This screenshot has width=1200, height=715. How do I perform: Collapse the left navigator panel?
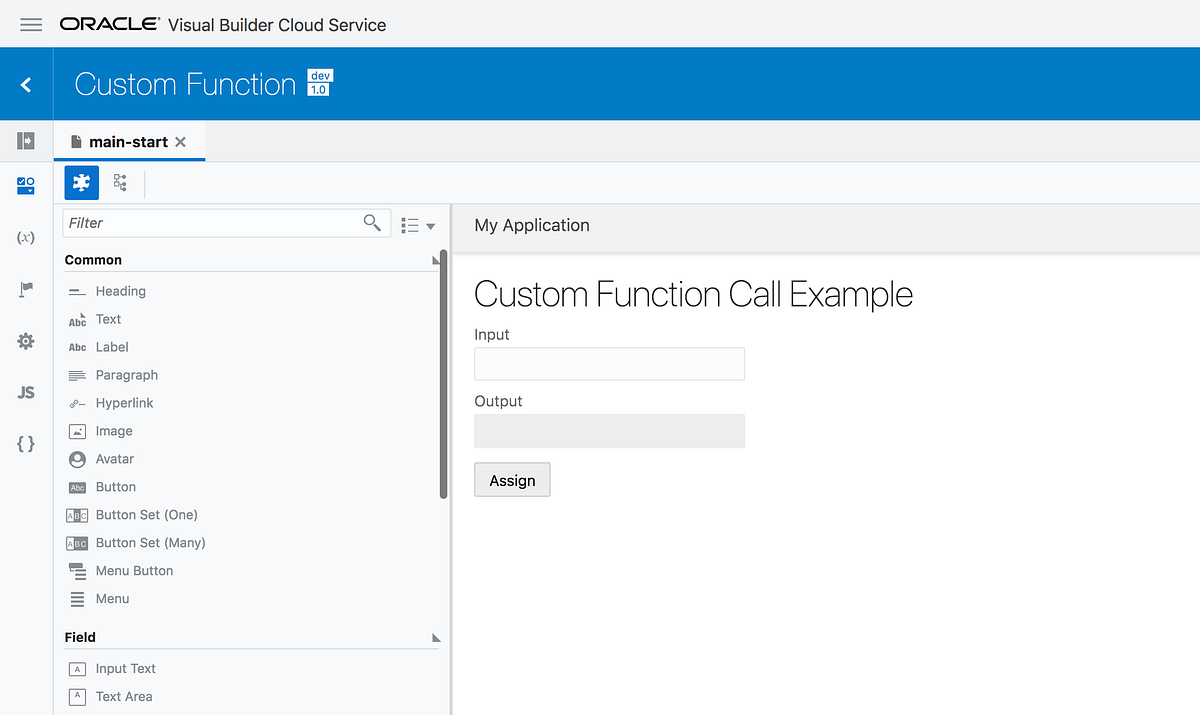click(x=25, y=140)
